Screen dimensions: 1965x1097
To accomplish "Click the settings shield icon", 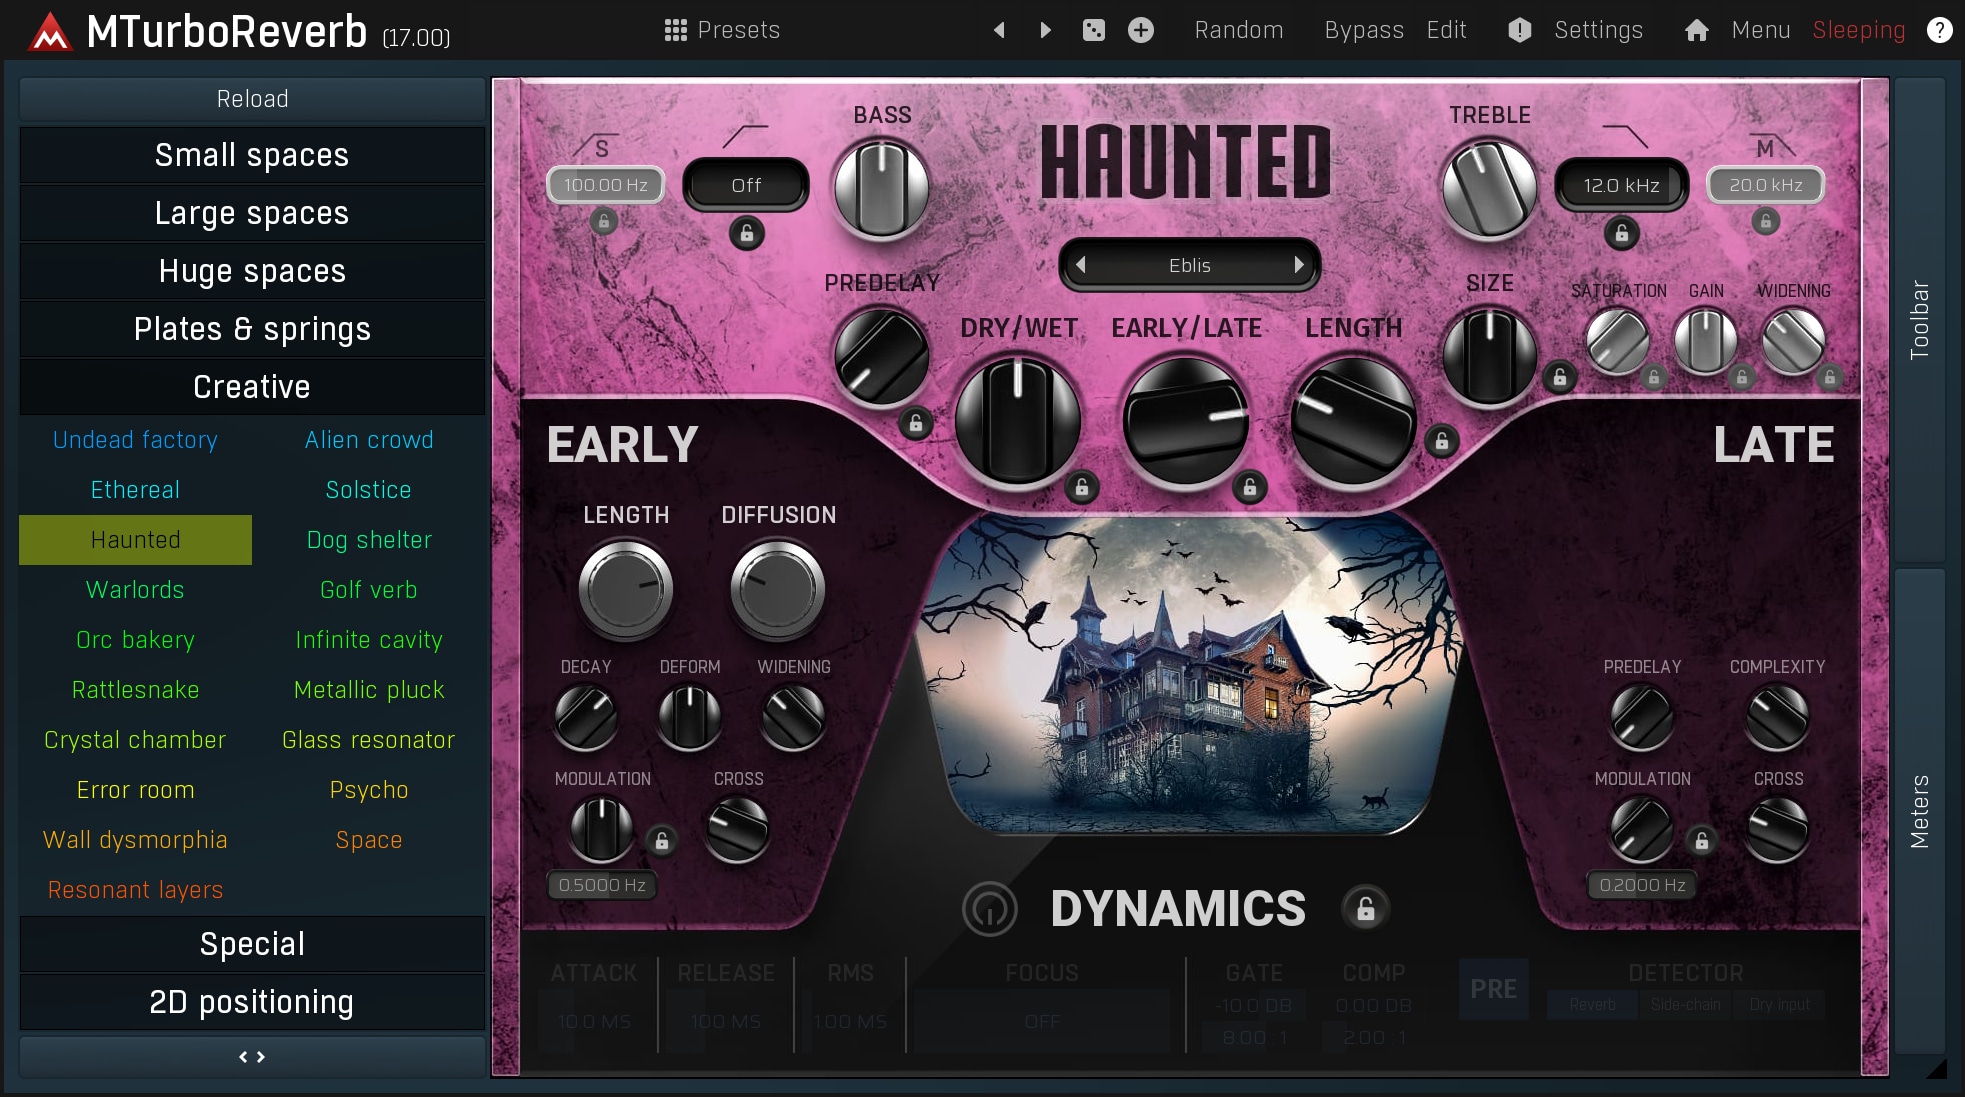I will click(1519, 30).
